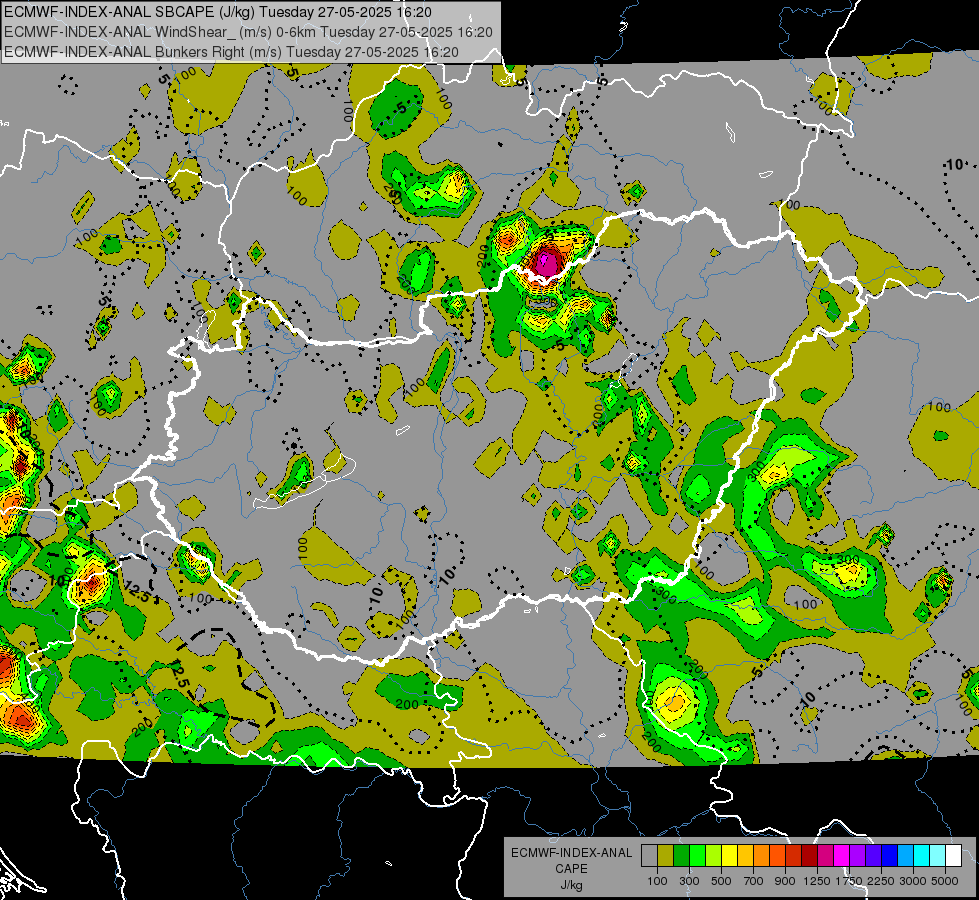Click the pale cyan swatch before 5000
The height and width of the screenshot is (900, 979).
(x=938, y=856)
